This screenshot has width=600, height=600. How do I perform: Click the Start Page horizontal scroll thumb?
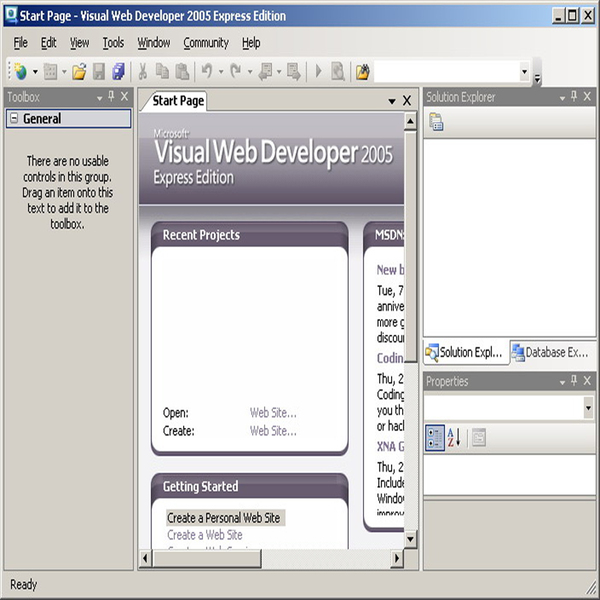(x=207, y=559)
